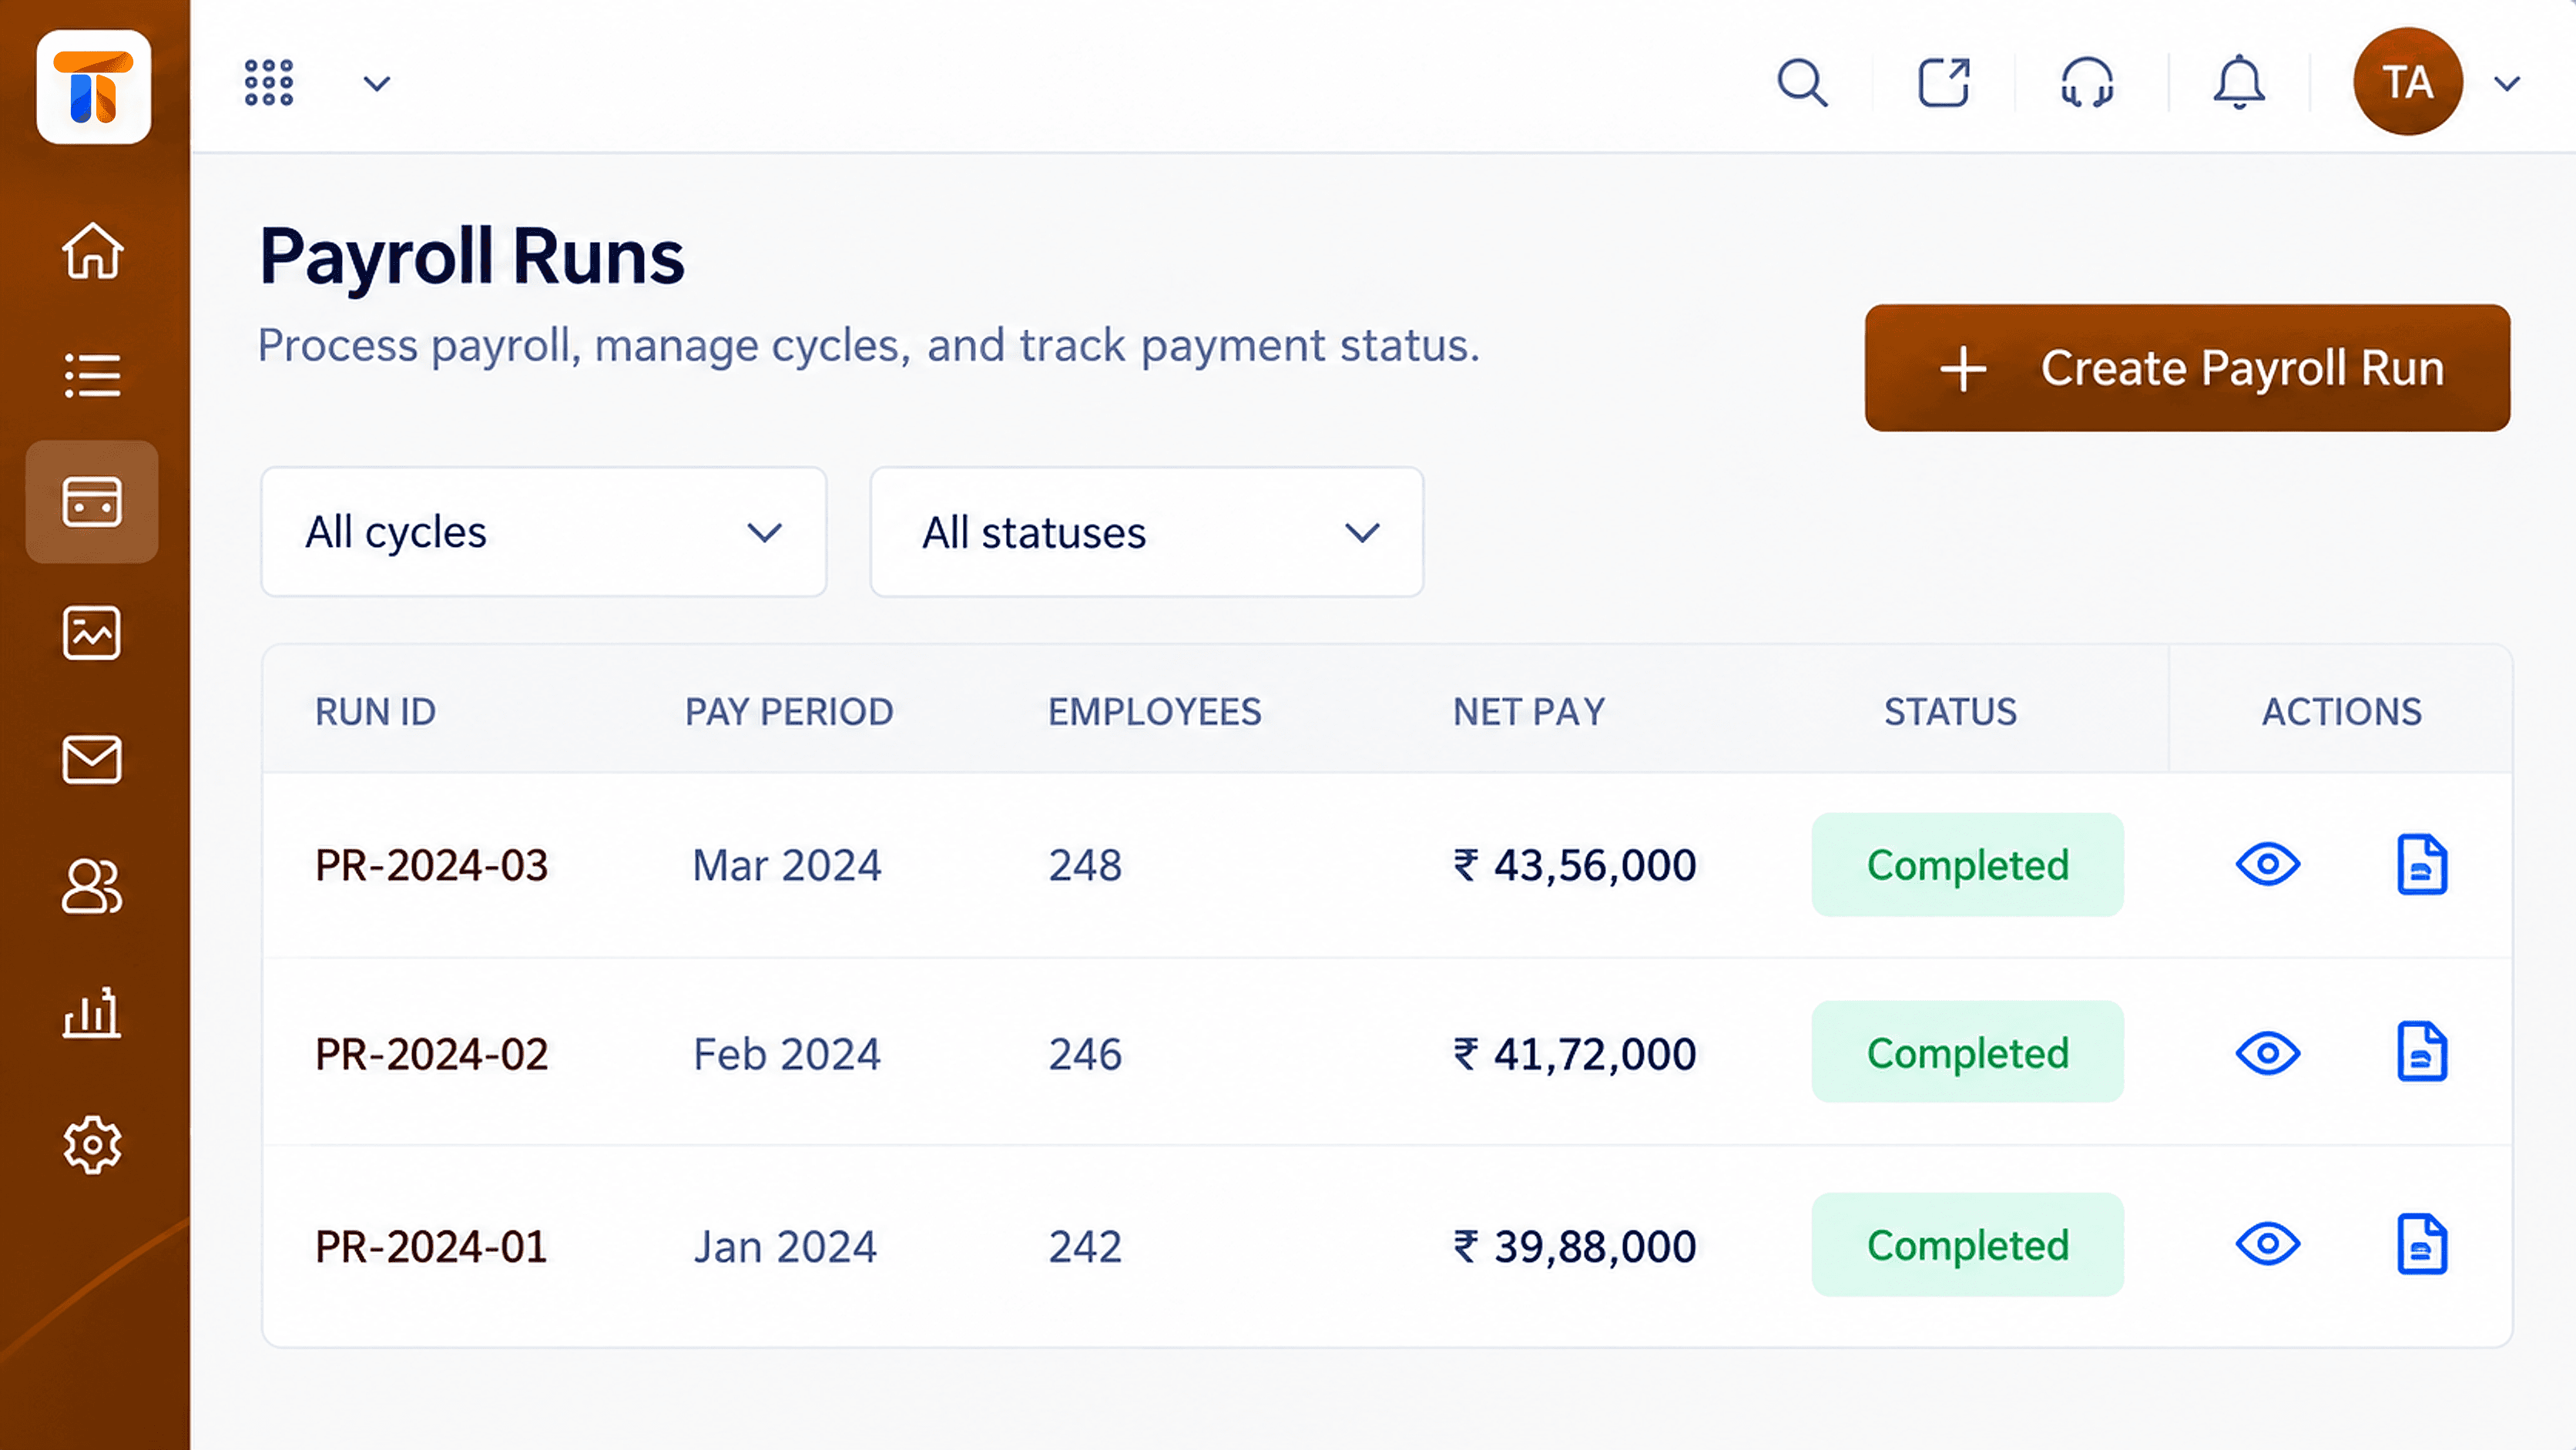Open the All statuses dropdown
The image size is (2576, 1450).
tap(1147, 532)
